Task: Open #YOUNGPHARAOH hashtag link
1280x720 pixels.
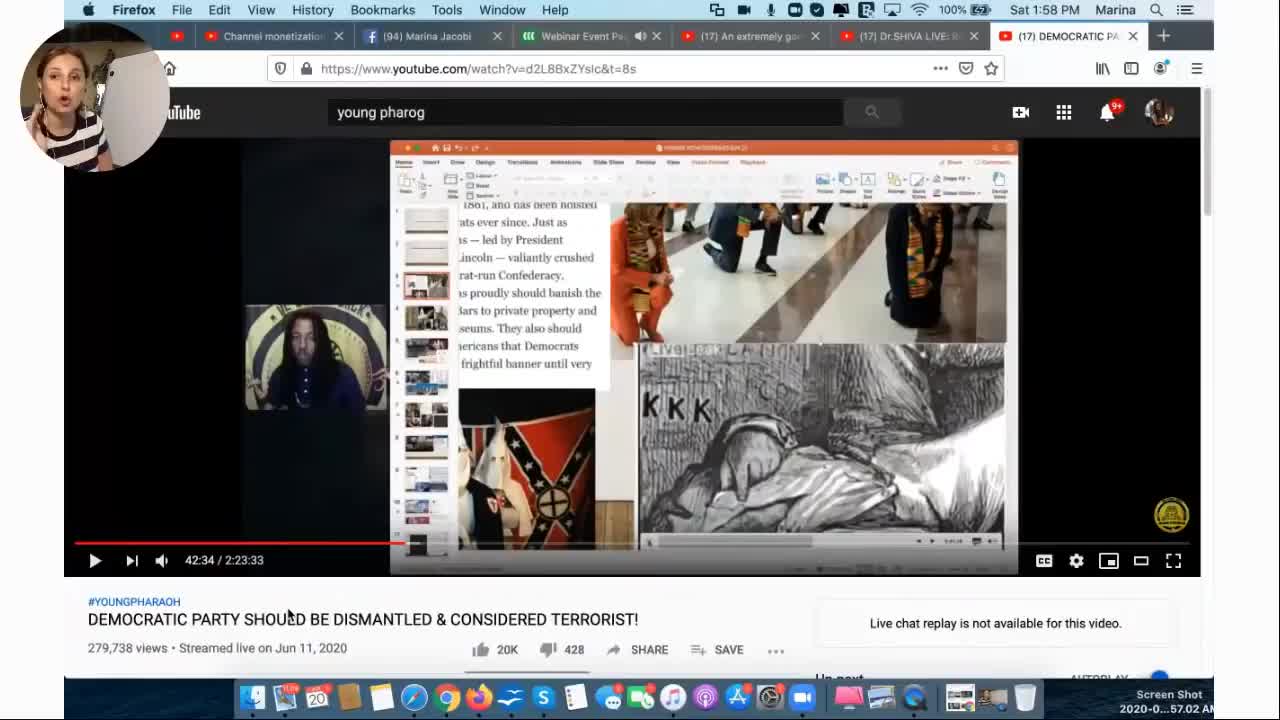Action: tap(134, 602)
